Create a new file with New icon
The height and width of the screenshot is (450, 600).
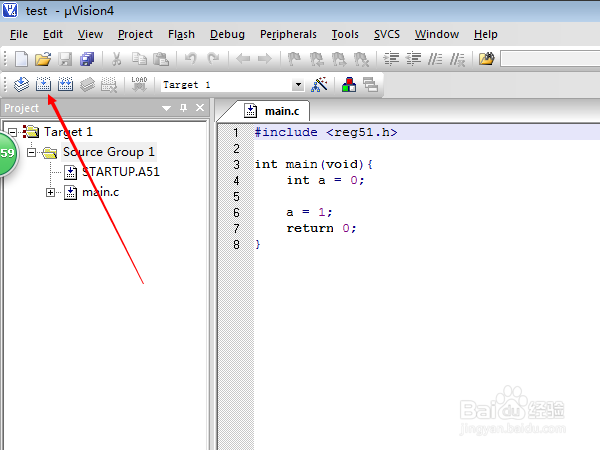21,59
